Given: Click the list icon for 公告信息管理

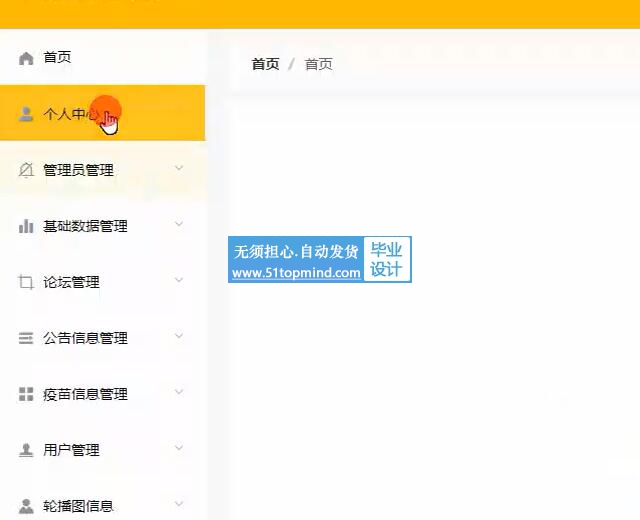Looking at the screenshot, I should click(26, 338).
